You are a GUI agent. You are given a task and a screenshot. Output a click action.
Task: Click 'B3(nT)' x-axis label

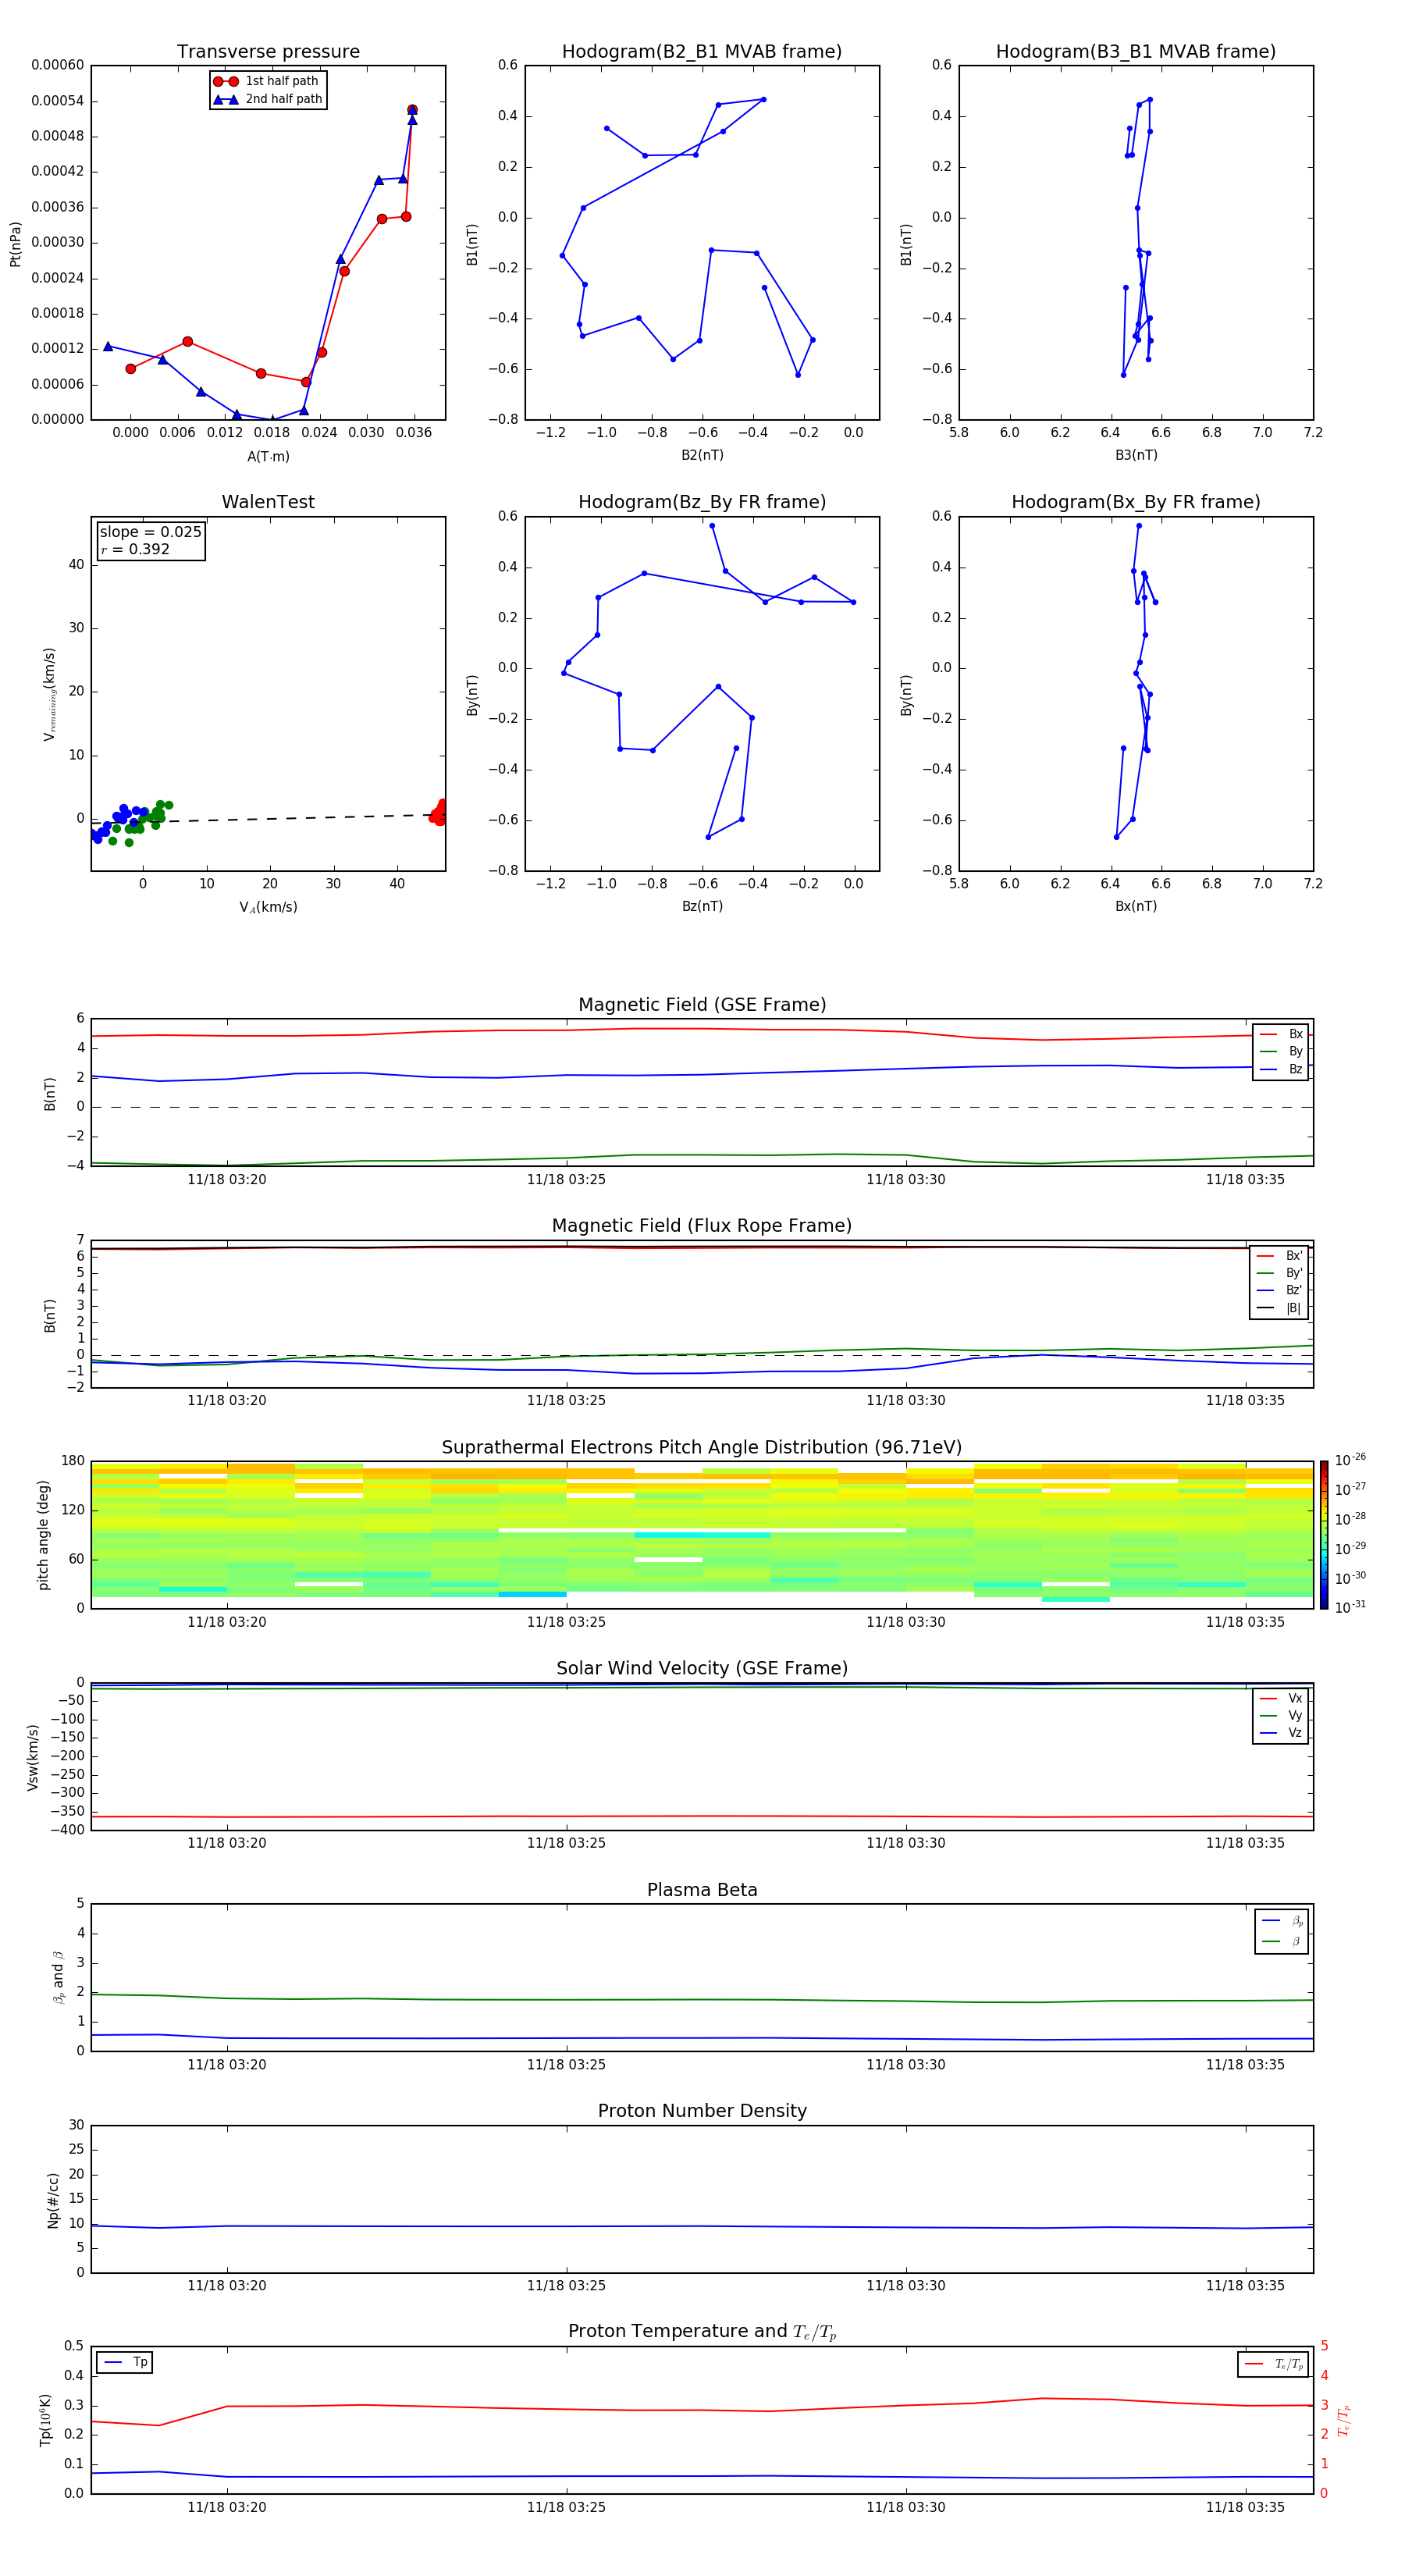pyautogui.click(x=1136, y=455)
